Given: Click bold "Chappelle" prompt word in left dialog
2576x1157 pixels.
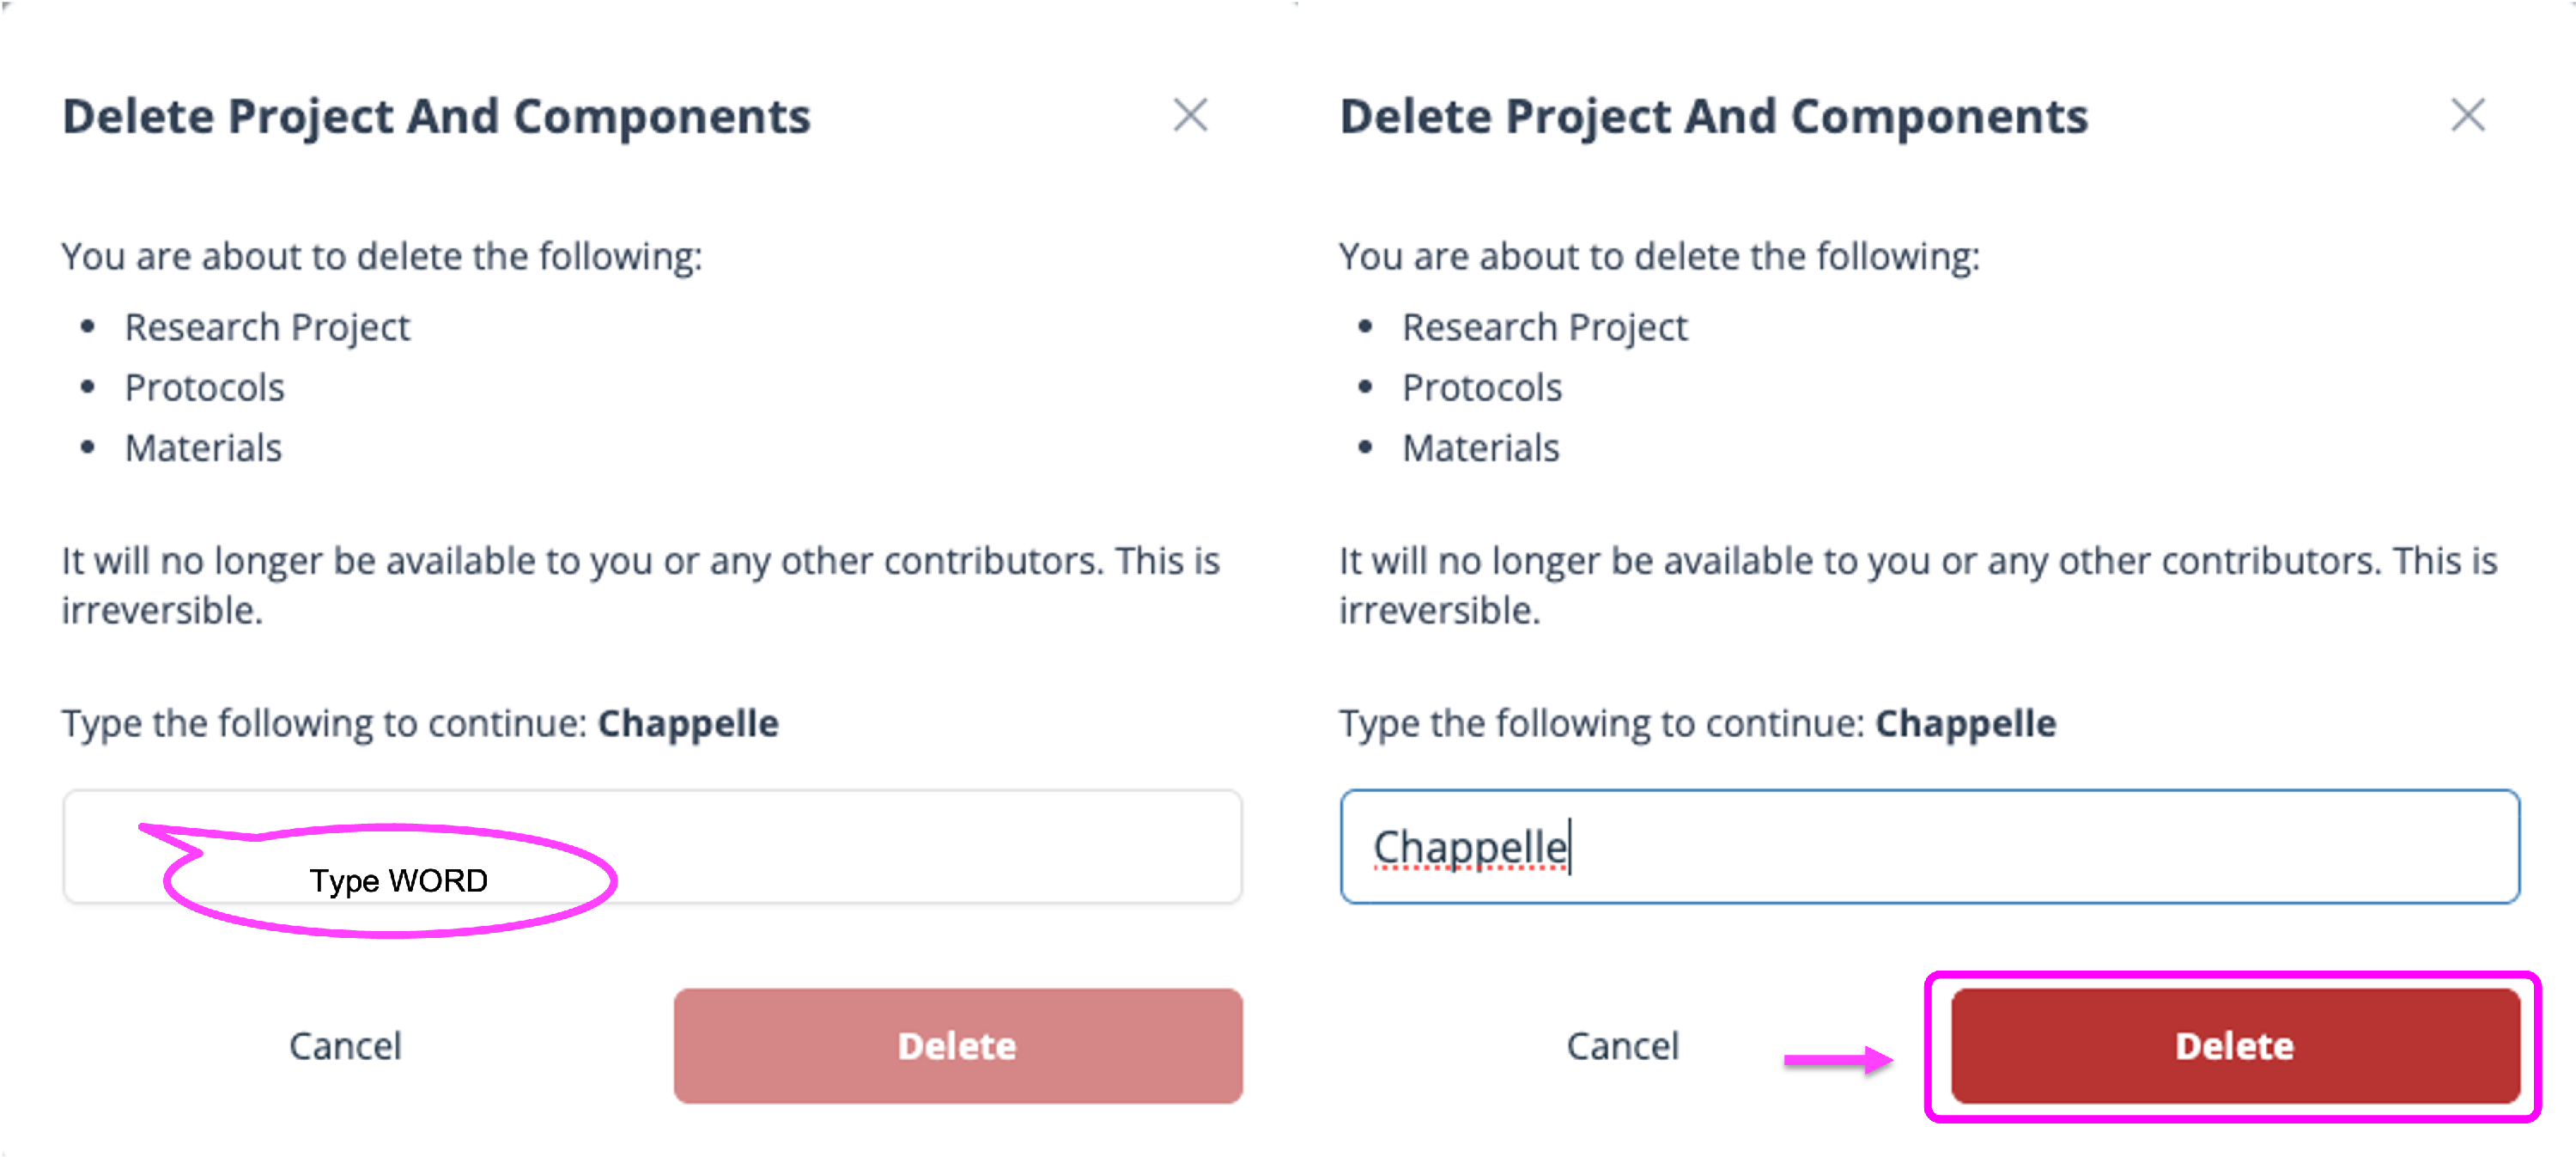Looking at the screenshot, I should click(x=688, y=723).
